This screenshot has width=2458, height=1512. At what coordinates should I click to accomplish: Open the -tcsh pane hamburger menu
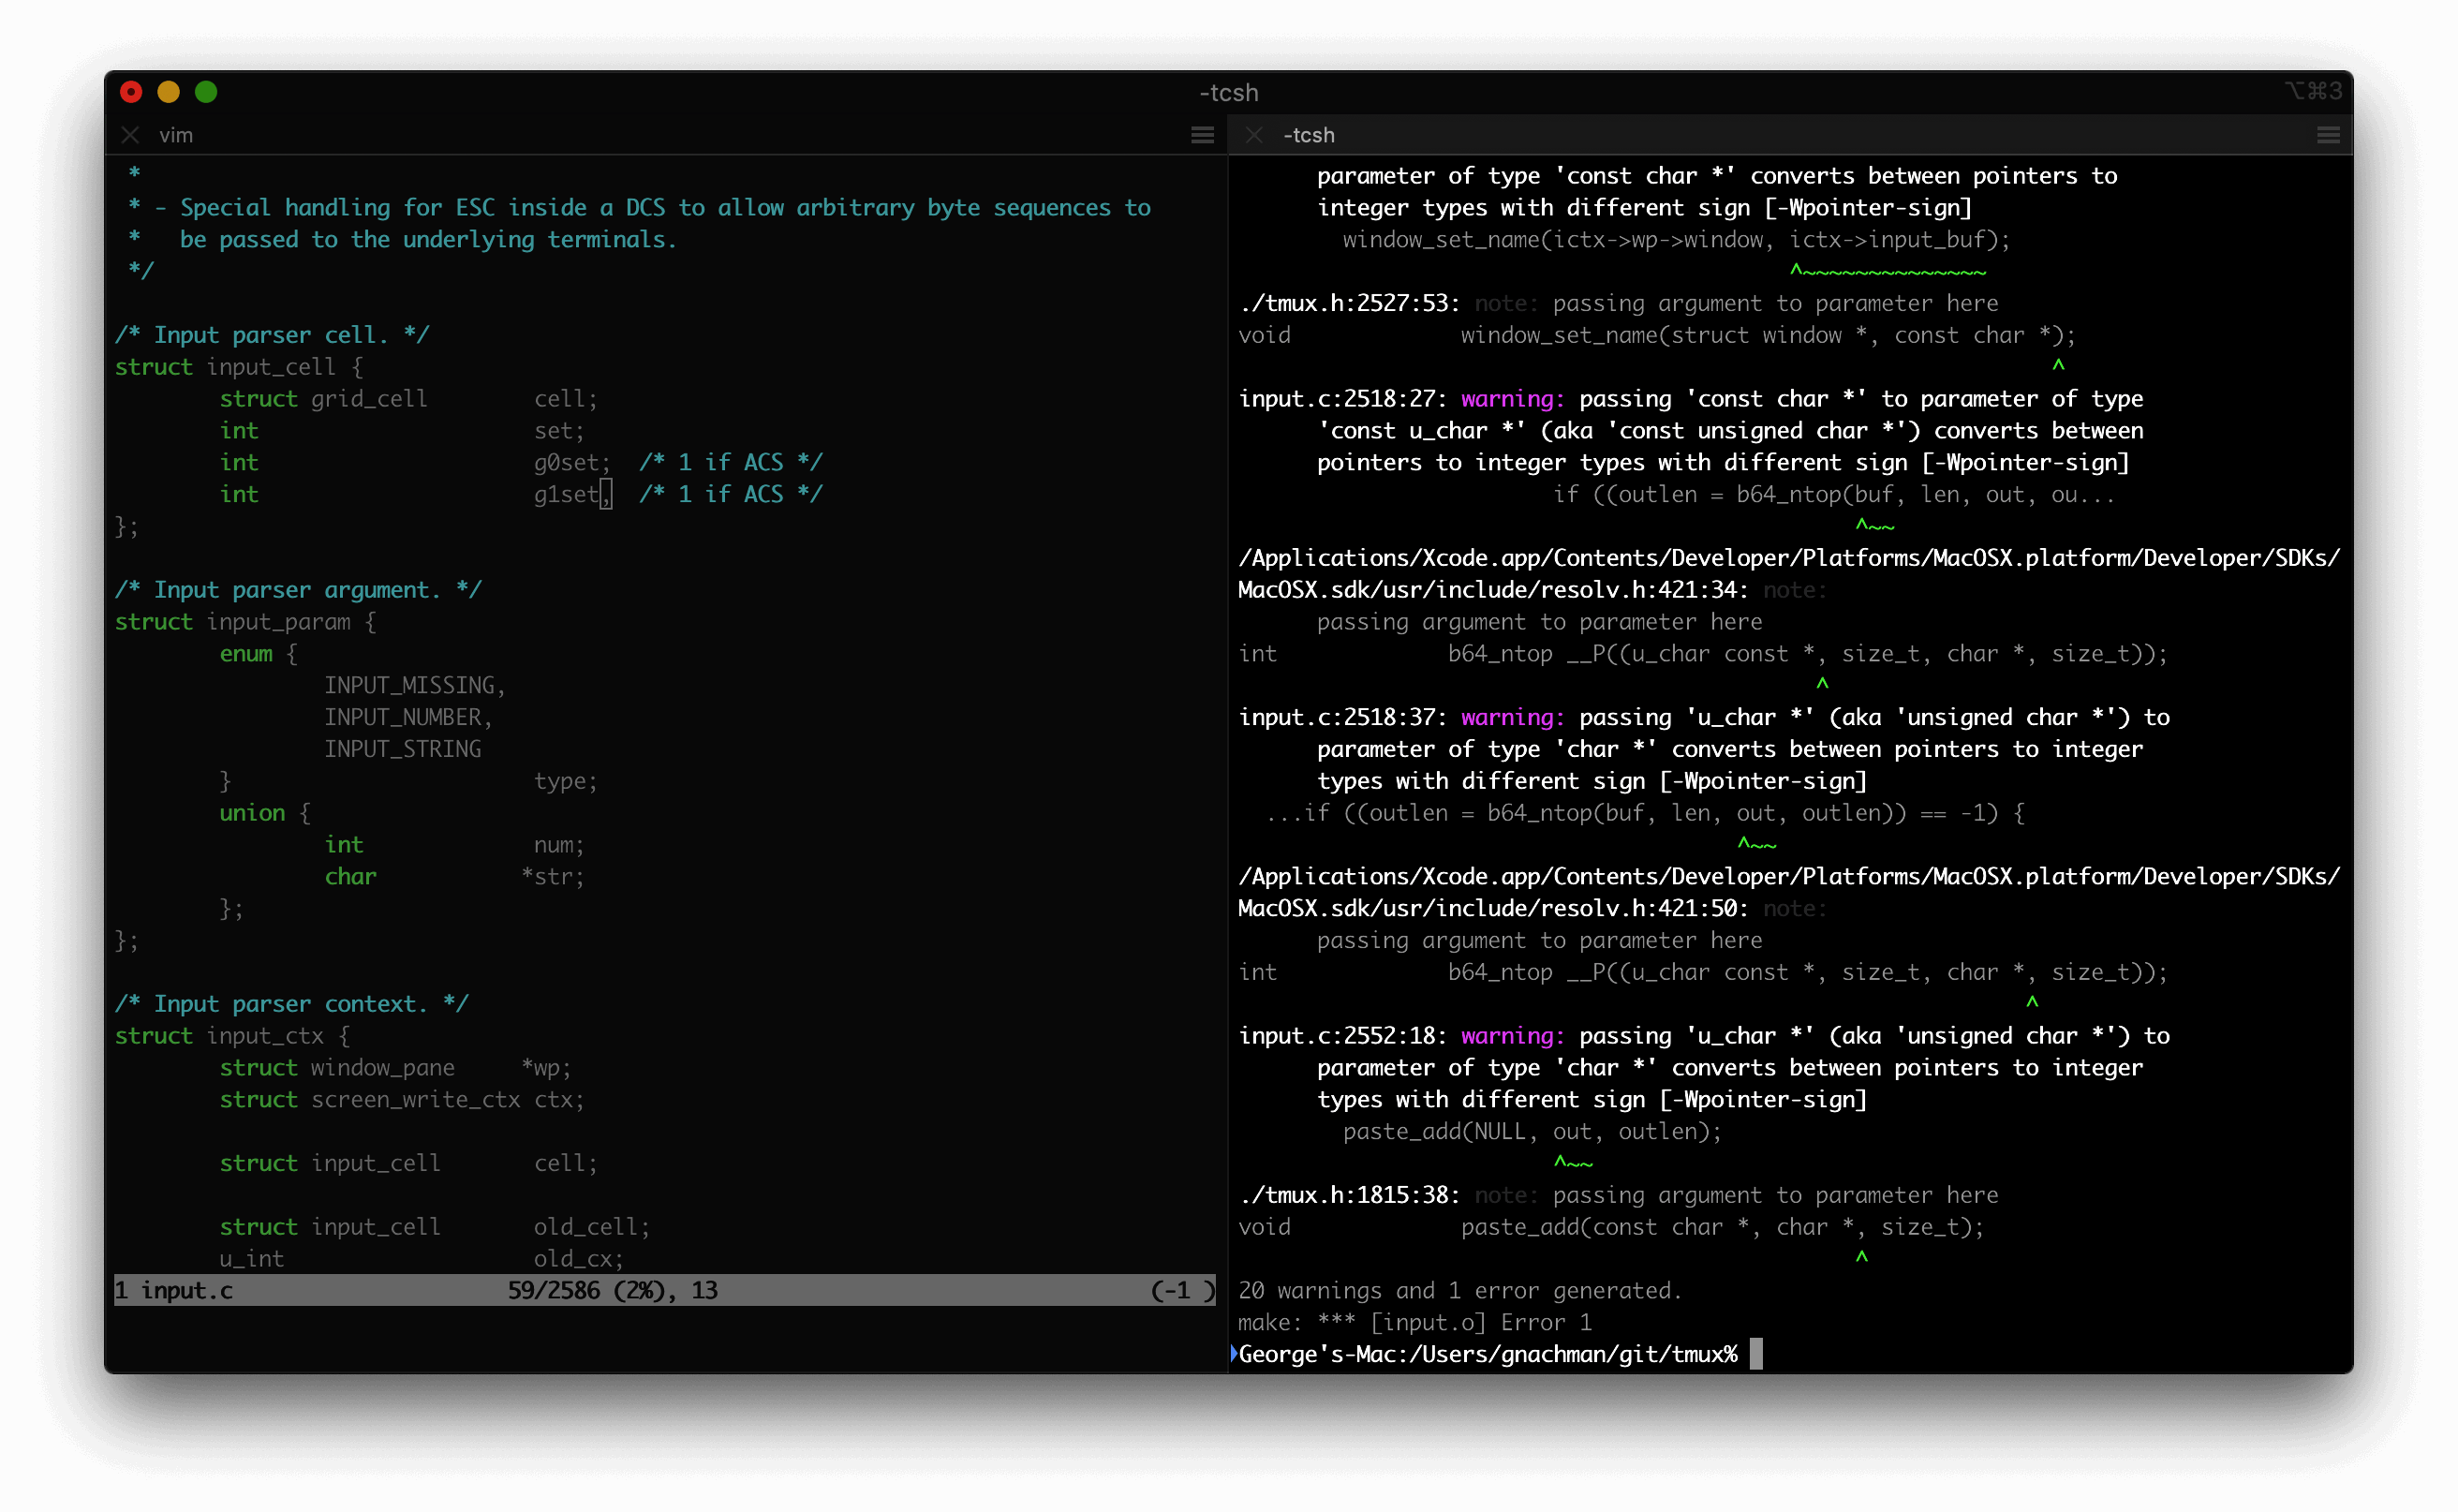point(2328,135)
